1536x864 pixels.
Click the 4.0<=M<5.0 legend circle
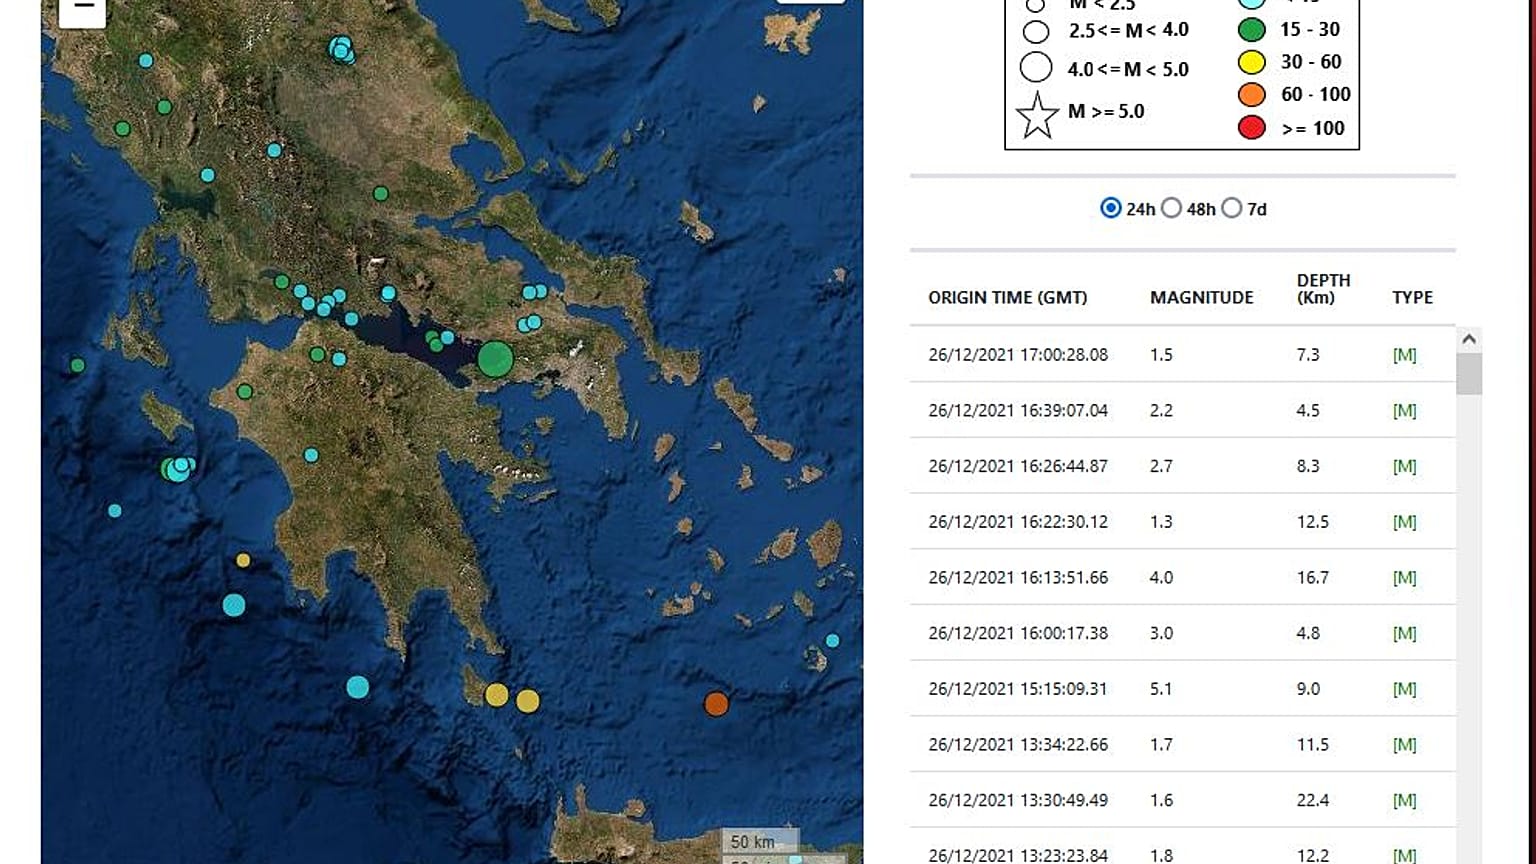[1036, 67]
